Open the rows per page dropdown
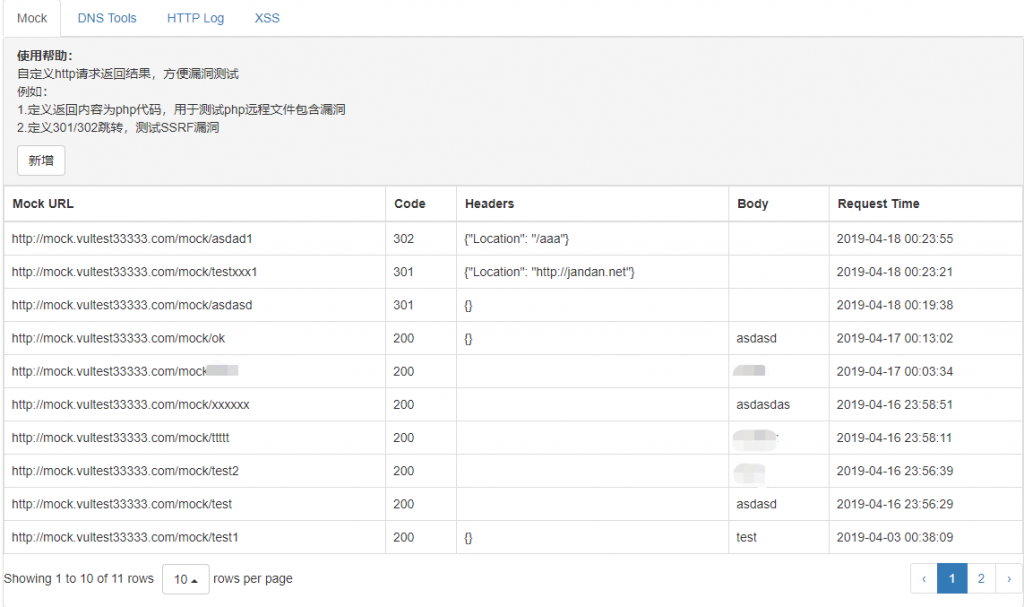1024x607 pixels. [185, 579]
